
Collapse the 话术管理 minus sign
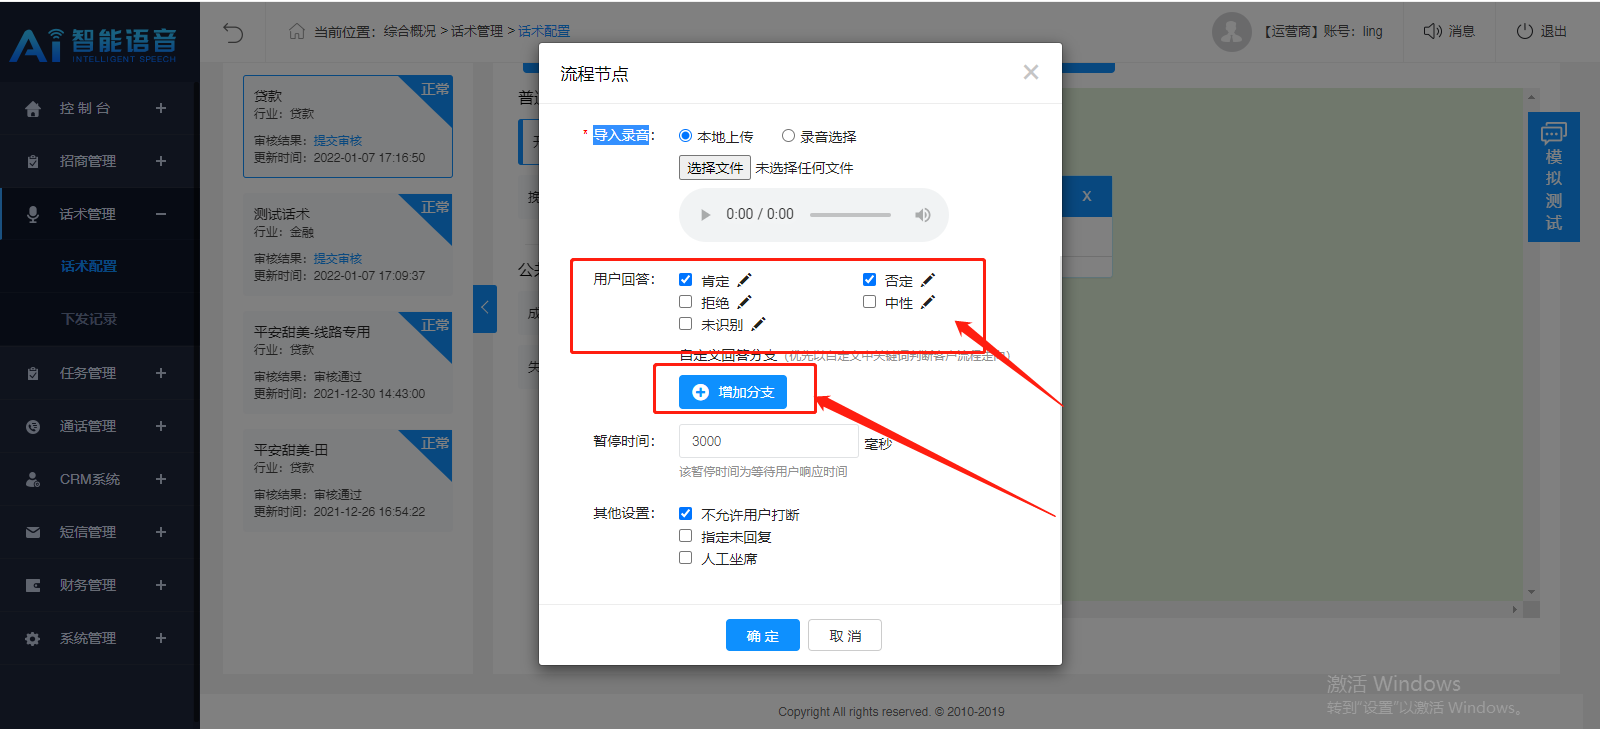coord(161,214)
